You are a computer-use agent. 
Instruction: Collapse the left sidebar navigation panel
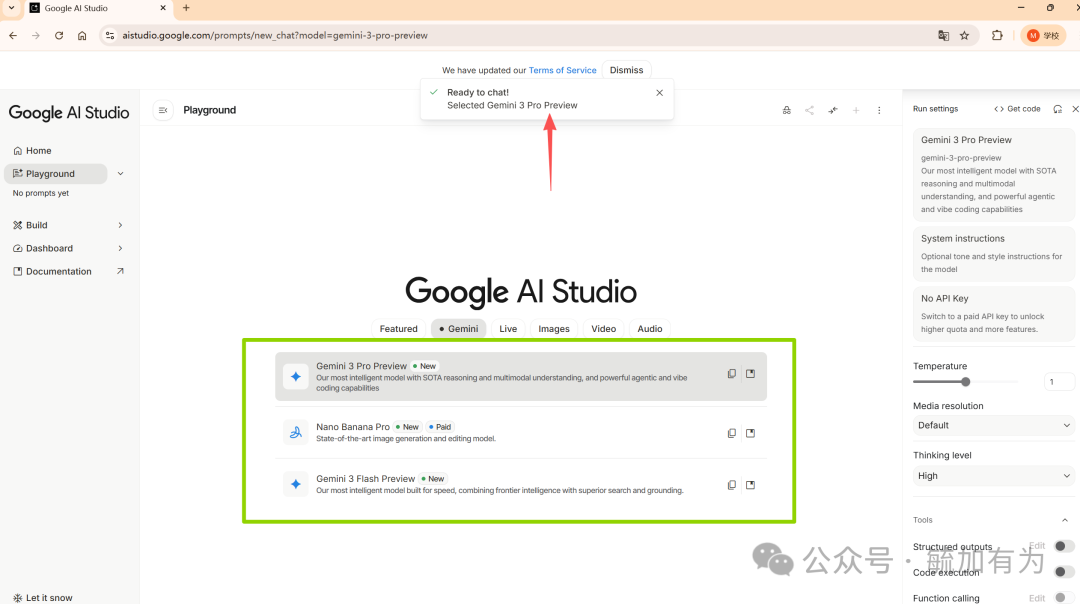click(163, 110)
